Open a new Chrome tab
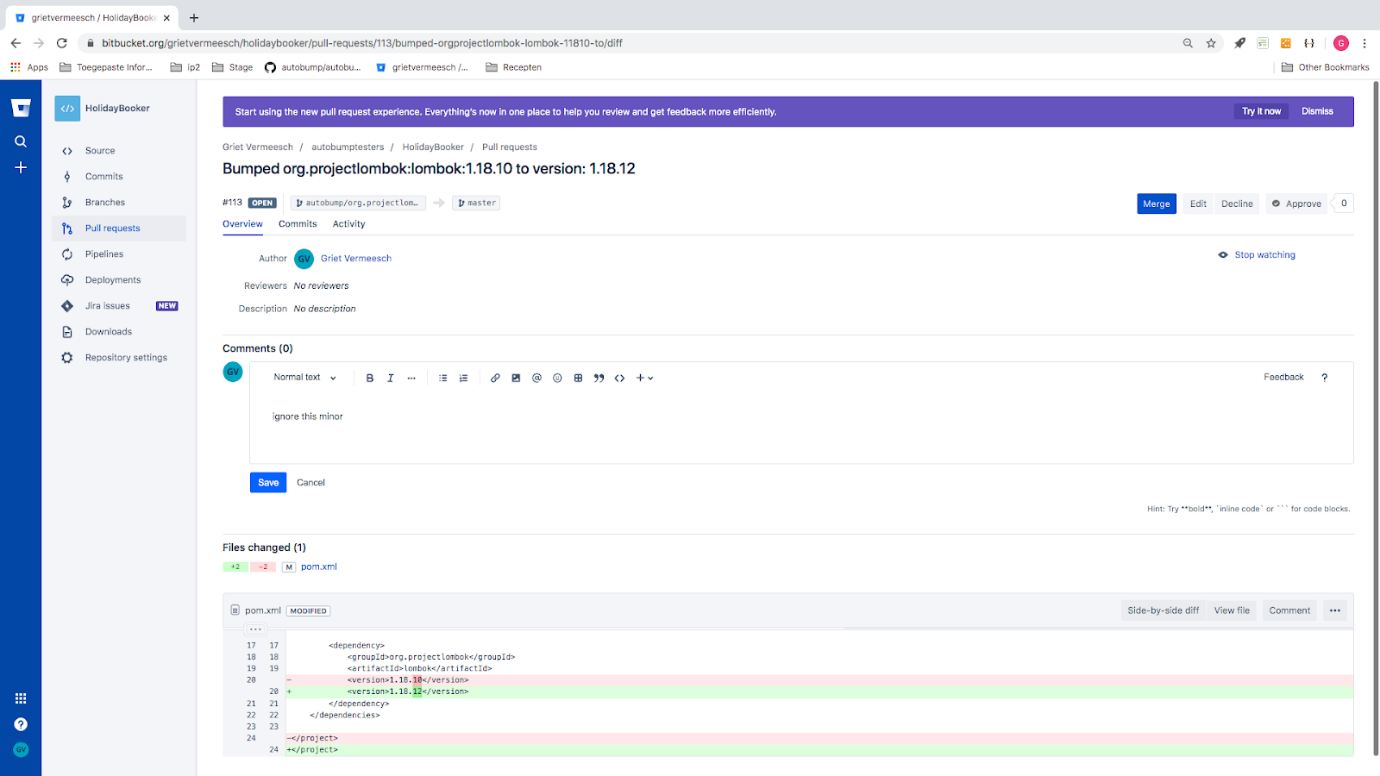The image size is (1380, 776). tap(194, 18)
